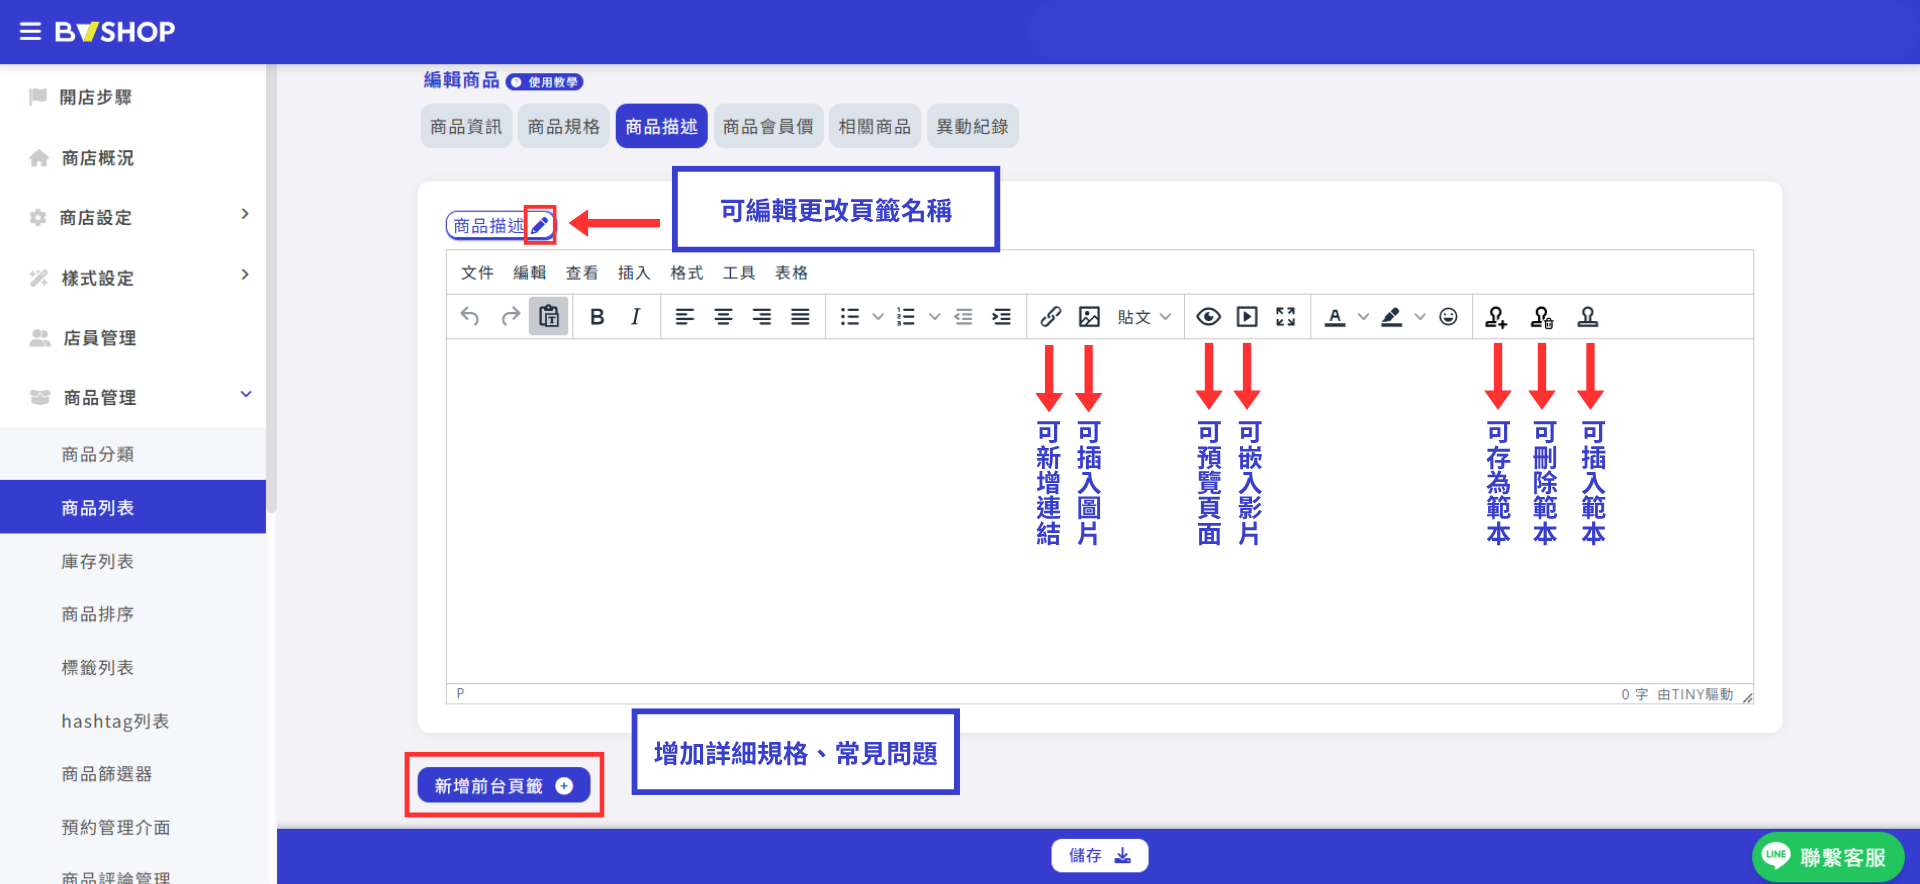Open highlight color dropdown arrow
The height and width of the screenshot is (884, 1920).
1420,317
